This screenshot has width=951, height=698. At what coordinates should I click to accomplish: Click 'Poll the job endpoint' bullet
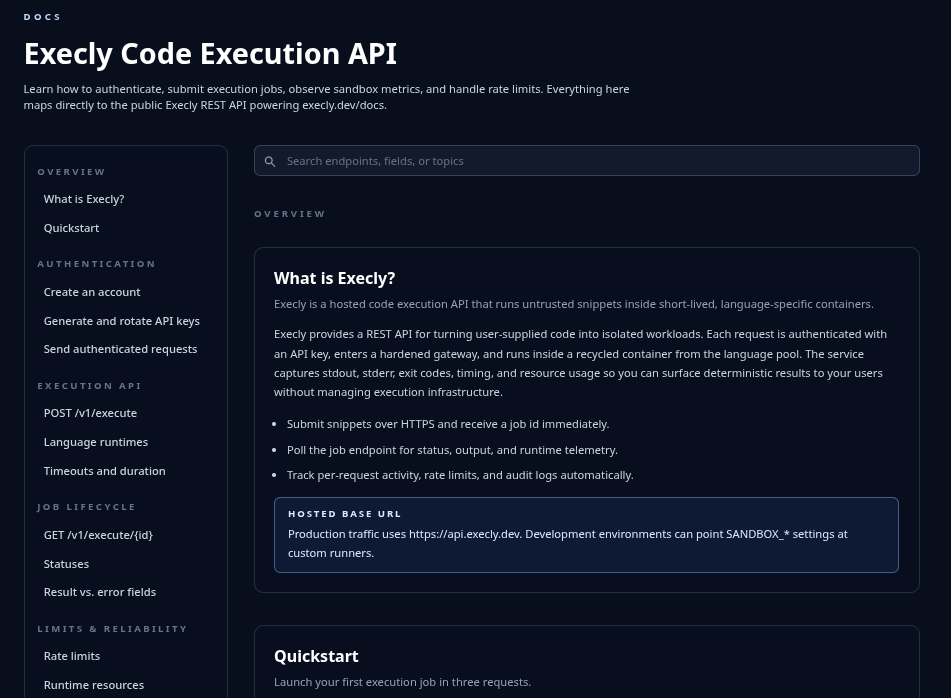tap(452, 450)
